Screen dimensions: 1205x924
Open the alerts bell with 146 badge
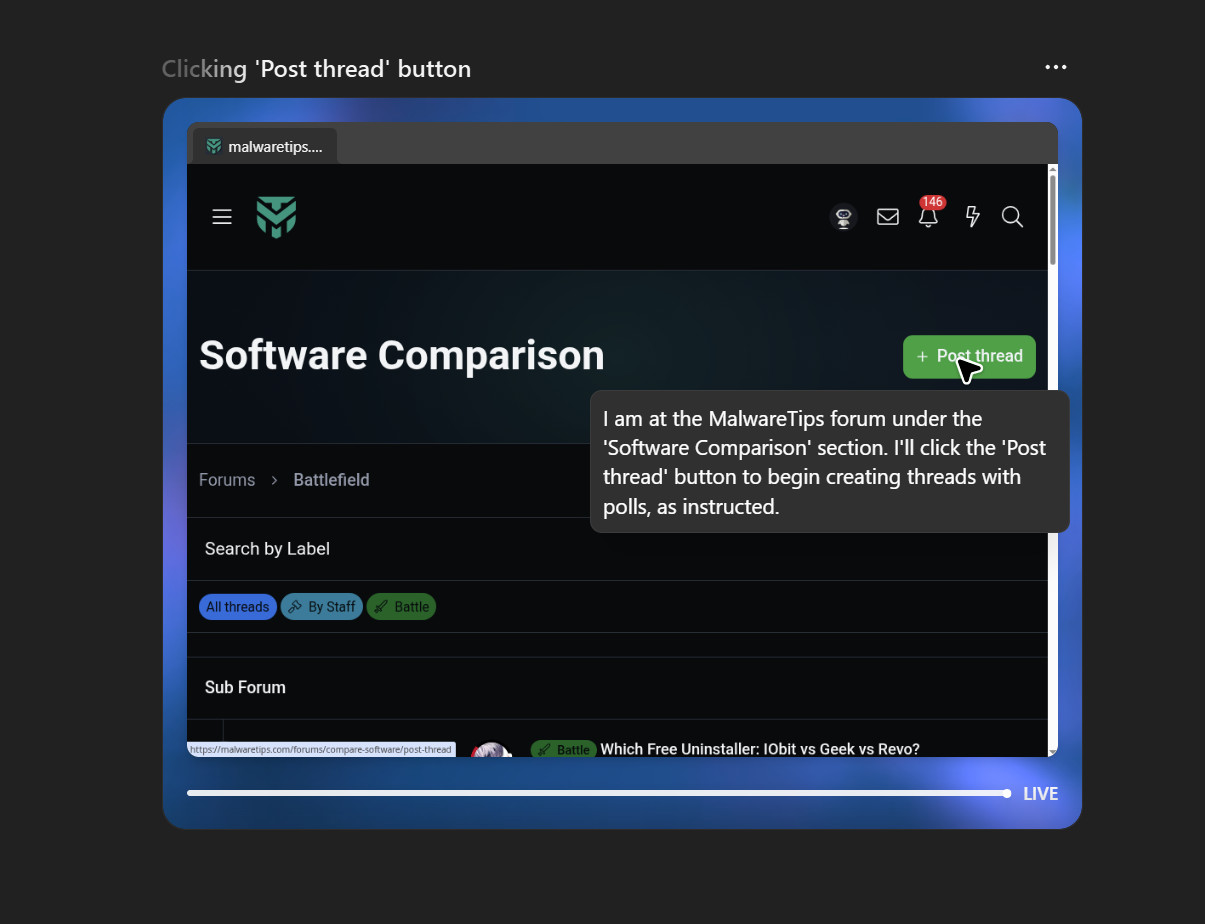pyautogui.click(x=929, y=215)
